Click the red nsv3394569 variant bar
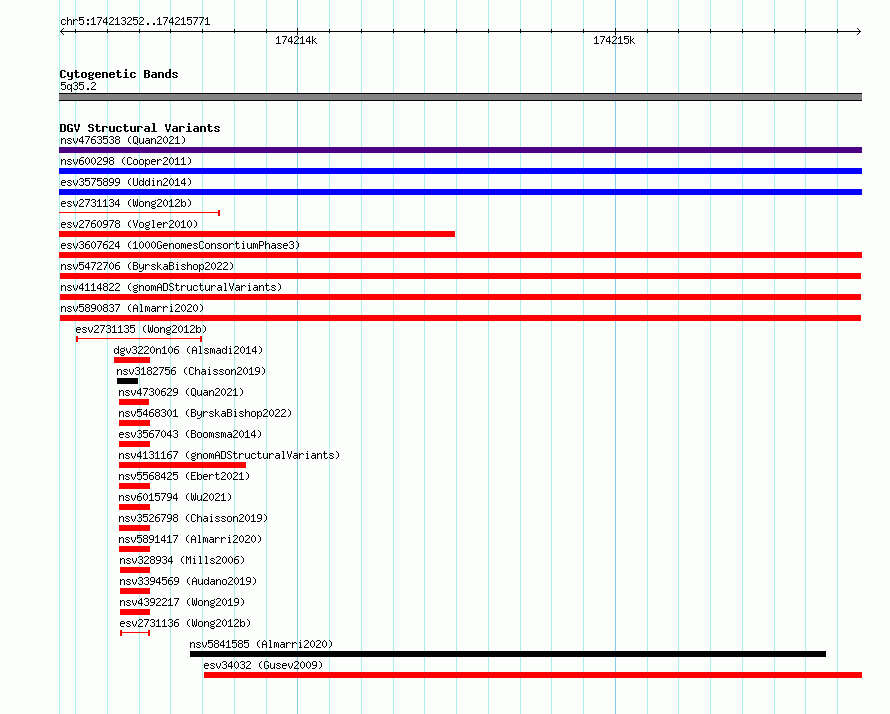 click(135, 591)
